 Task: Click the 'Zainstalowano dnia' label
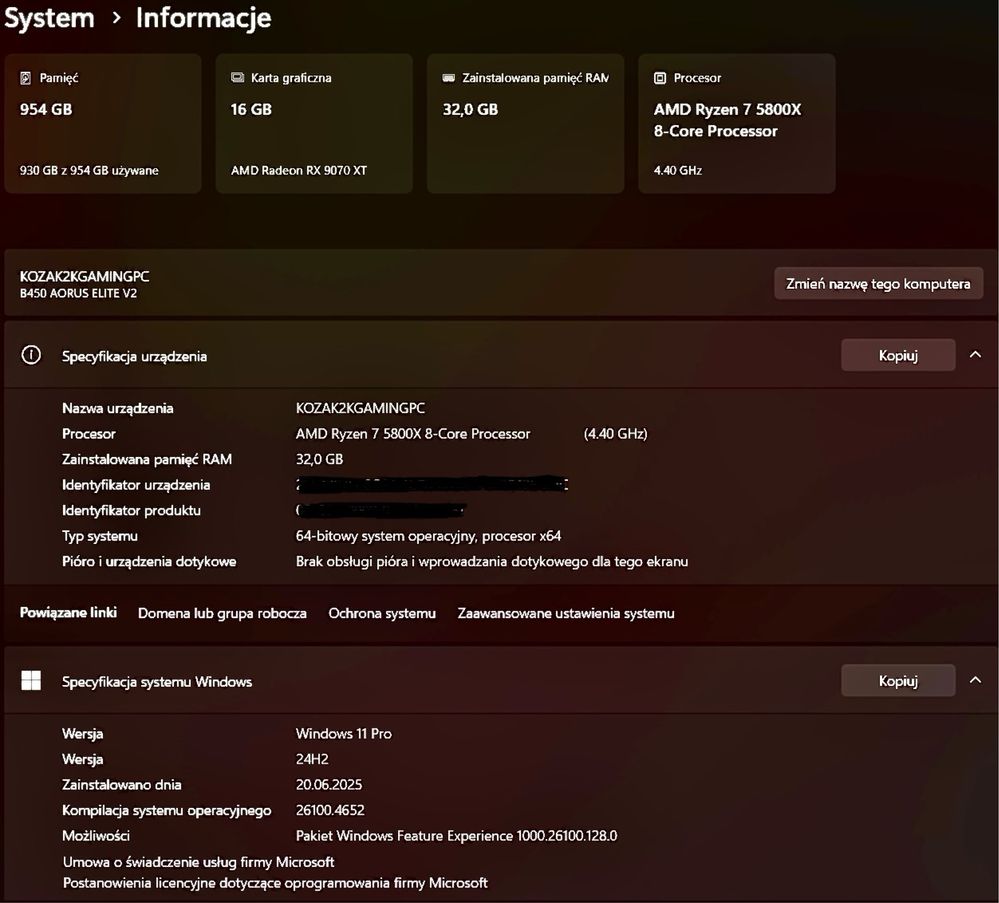(122, 784)
